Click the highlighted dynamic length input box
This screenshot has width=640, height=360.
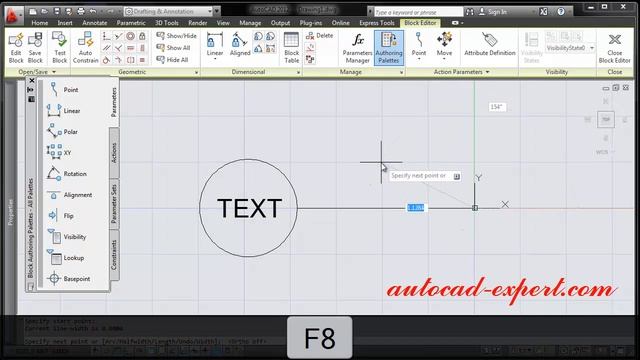click(416, 208)
